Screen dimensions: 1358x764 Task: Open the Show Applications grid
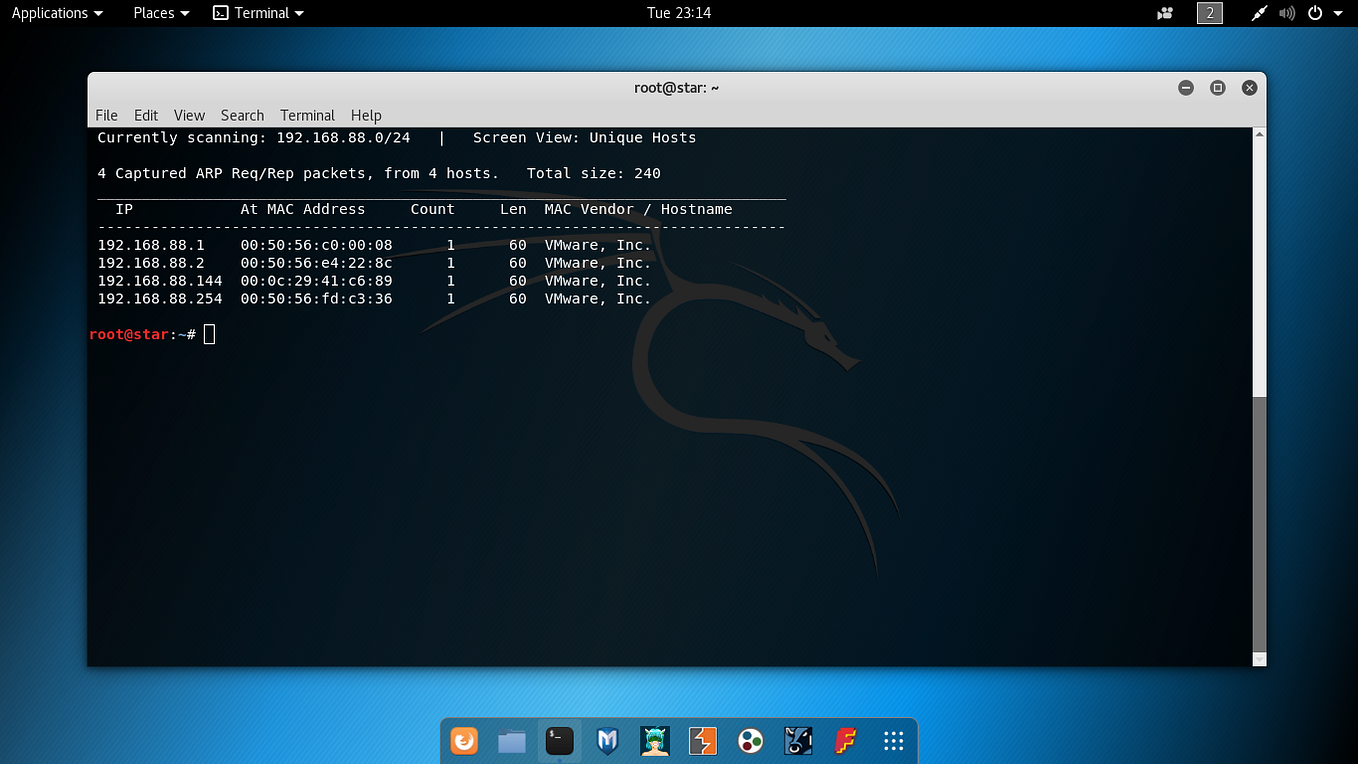893,741
